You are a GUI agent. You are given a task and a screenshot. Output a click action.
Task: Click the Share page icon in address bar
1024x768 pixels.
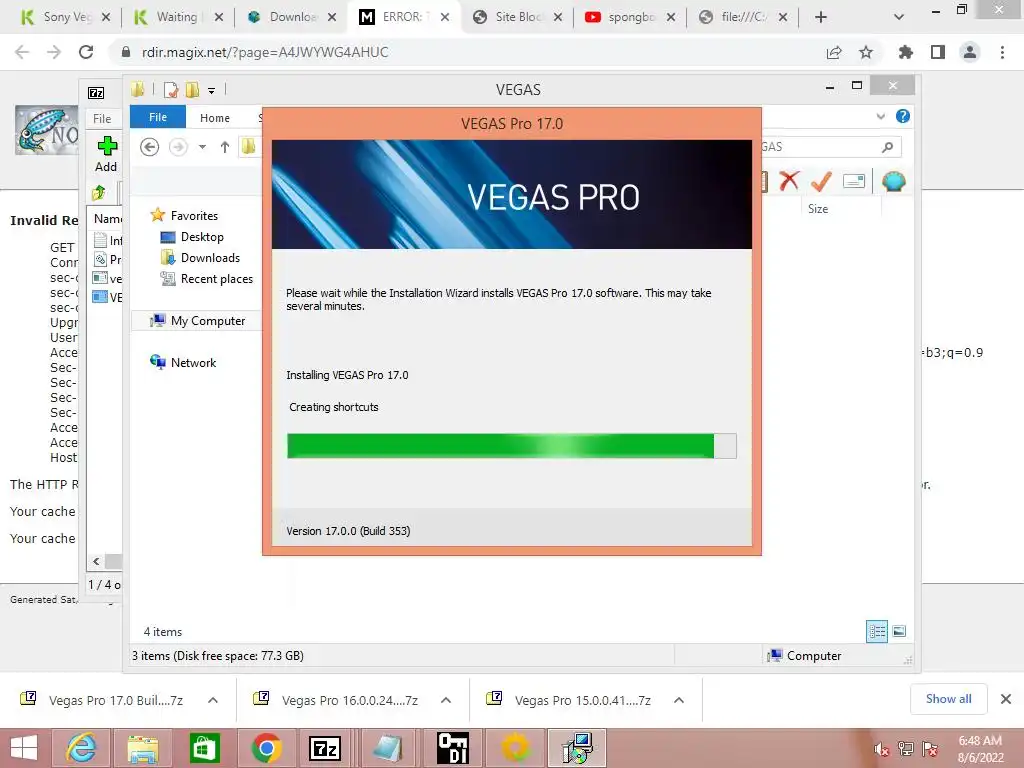(x=834, y=52)
